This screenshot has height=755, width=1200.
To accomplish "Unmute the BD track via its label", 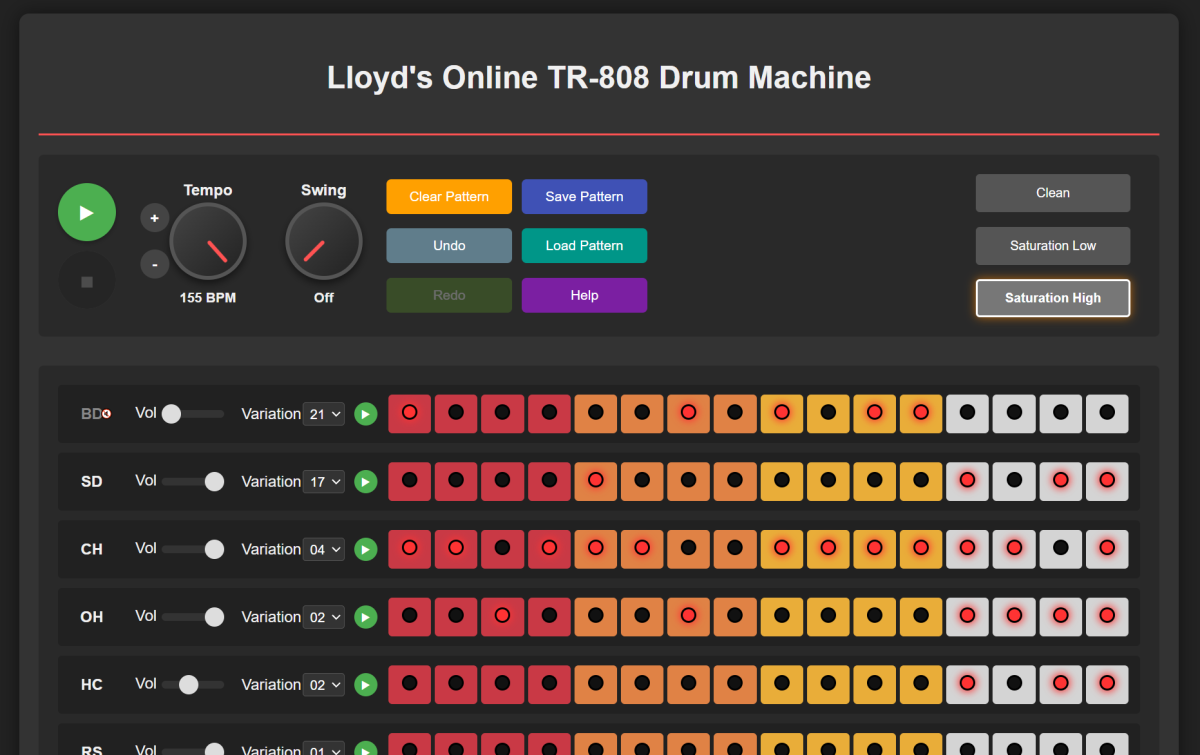I will point(94,414).
